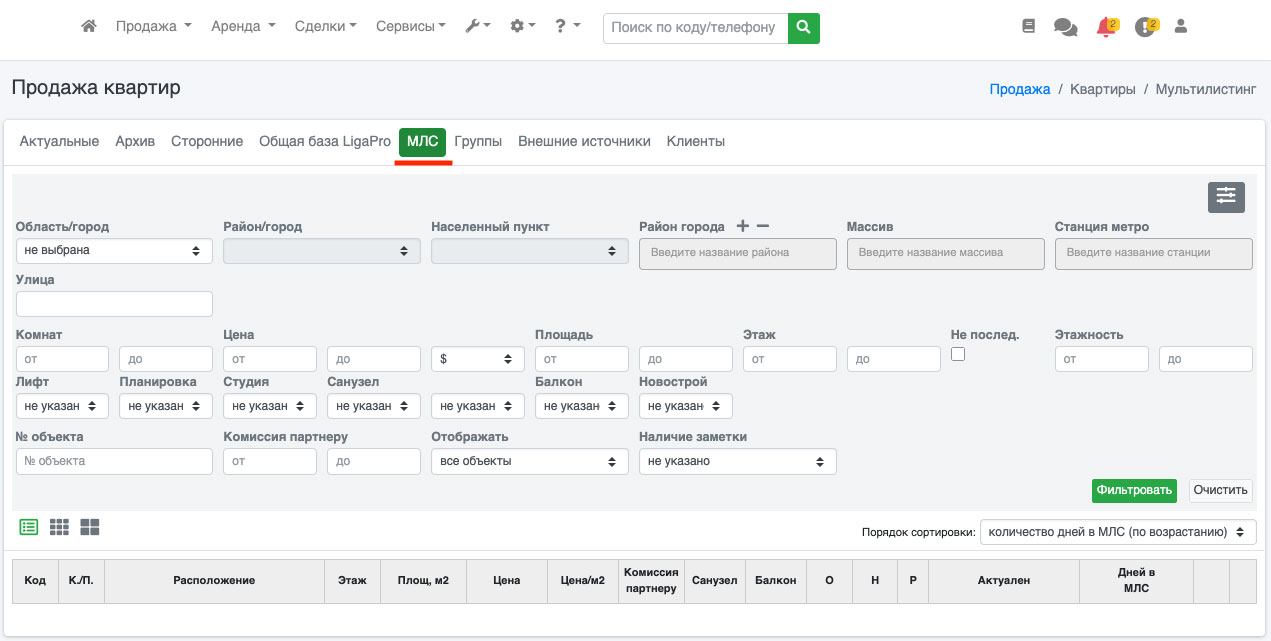
Task: Open the red bell notifications icon
Action: pyautogui.click(x=1105, y=28)
